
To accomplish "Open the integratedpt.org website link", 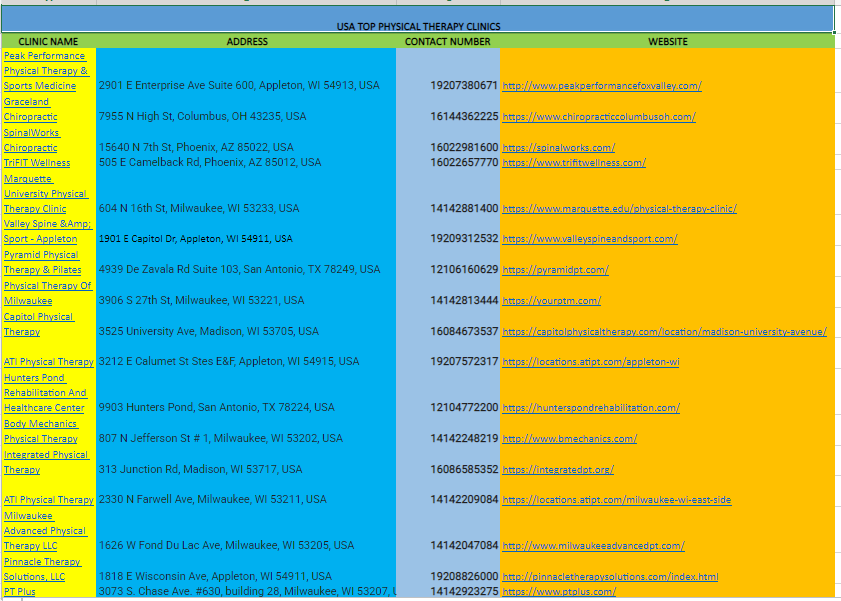I will (x=558, y=470).
